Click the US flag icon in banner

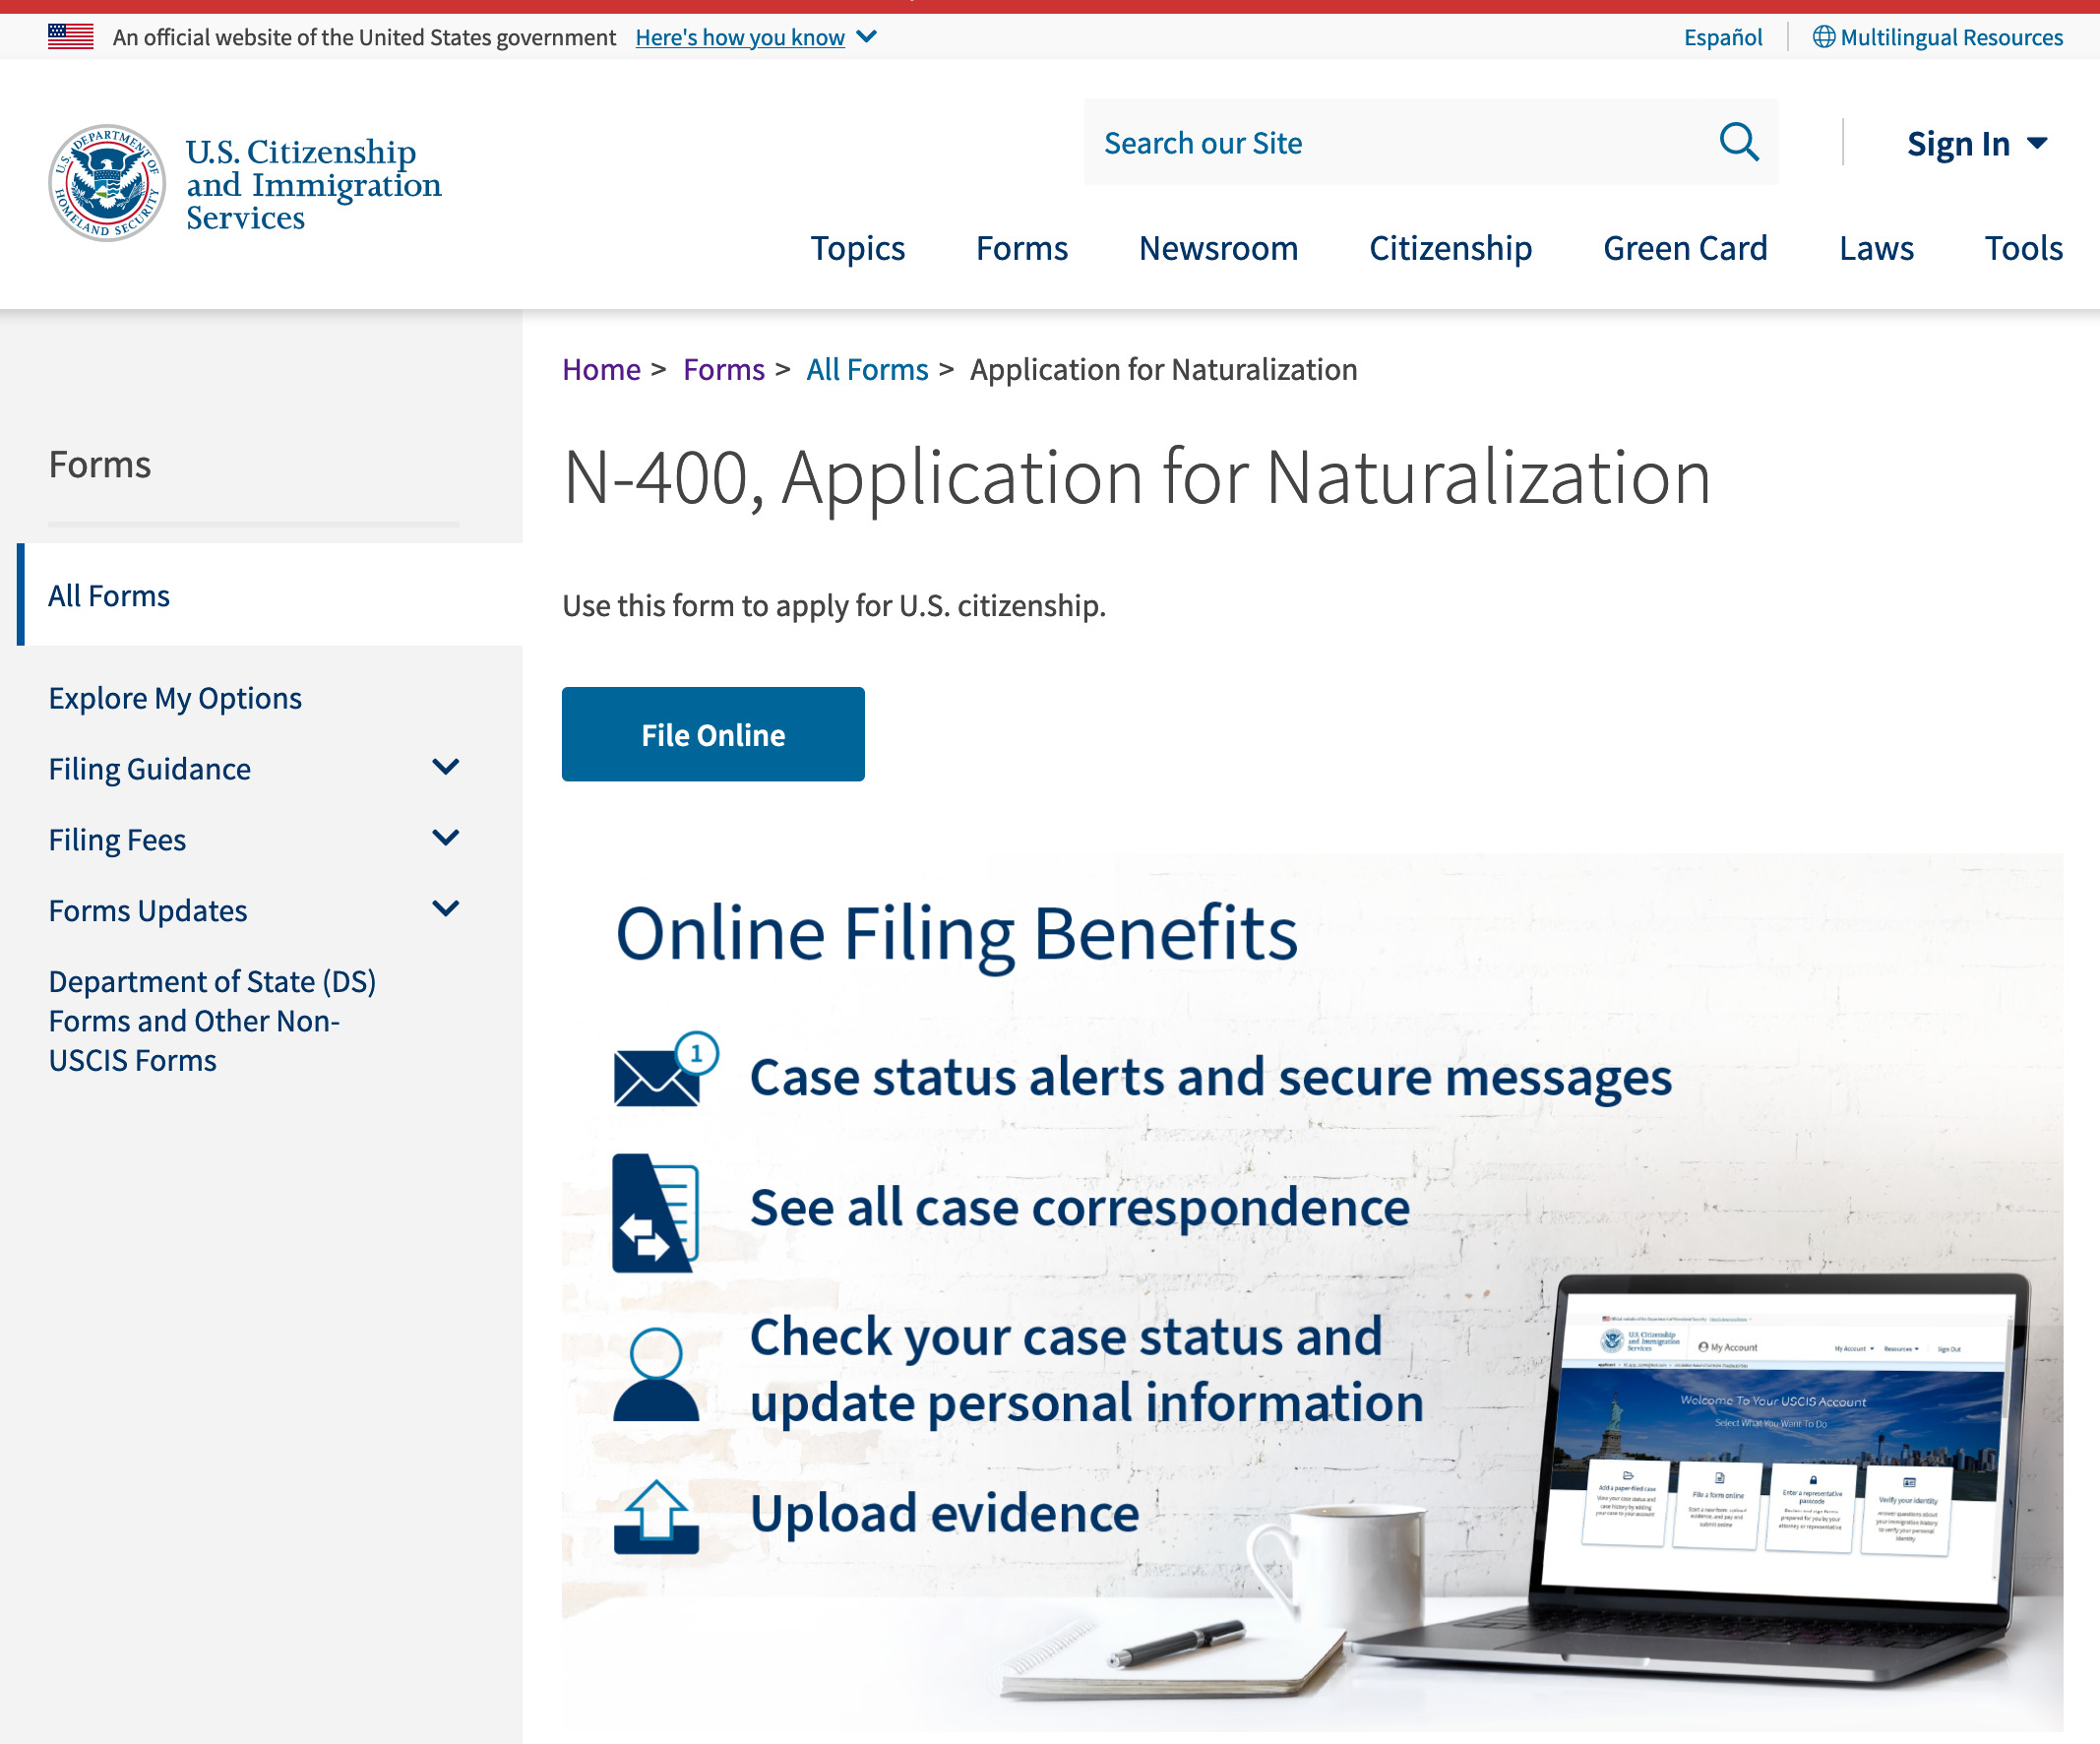70,37
